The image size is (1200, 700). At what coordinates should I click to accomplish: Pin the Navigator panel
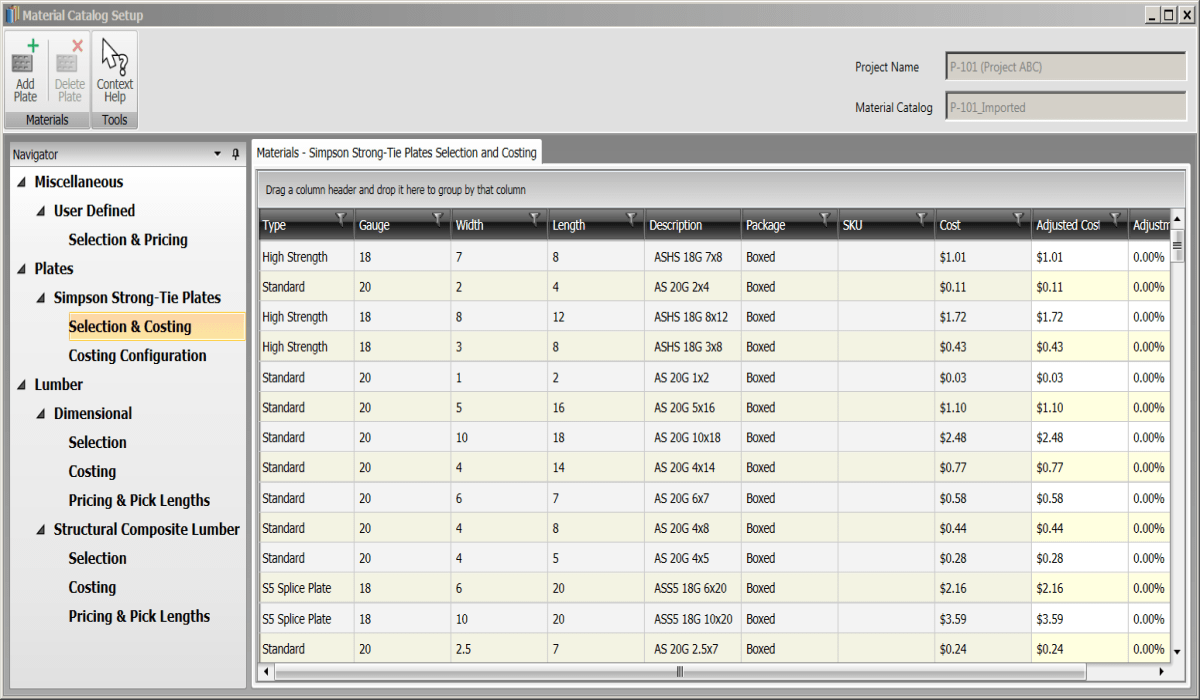pyautogui.click(x=236, y=154)
